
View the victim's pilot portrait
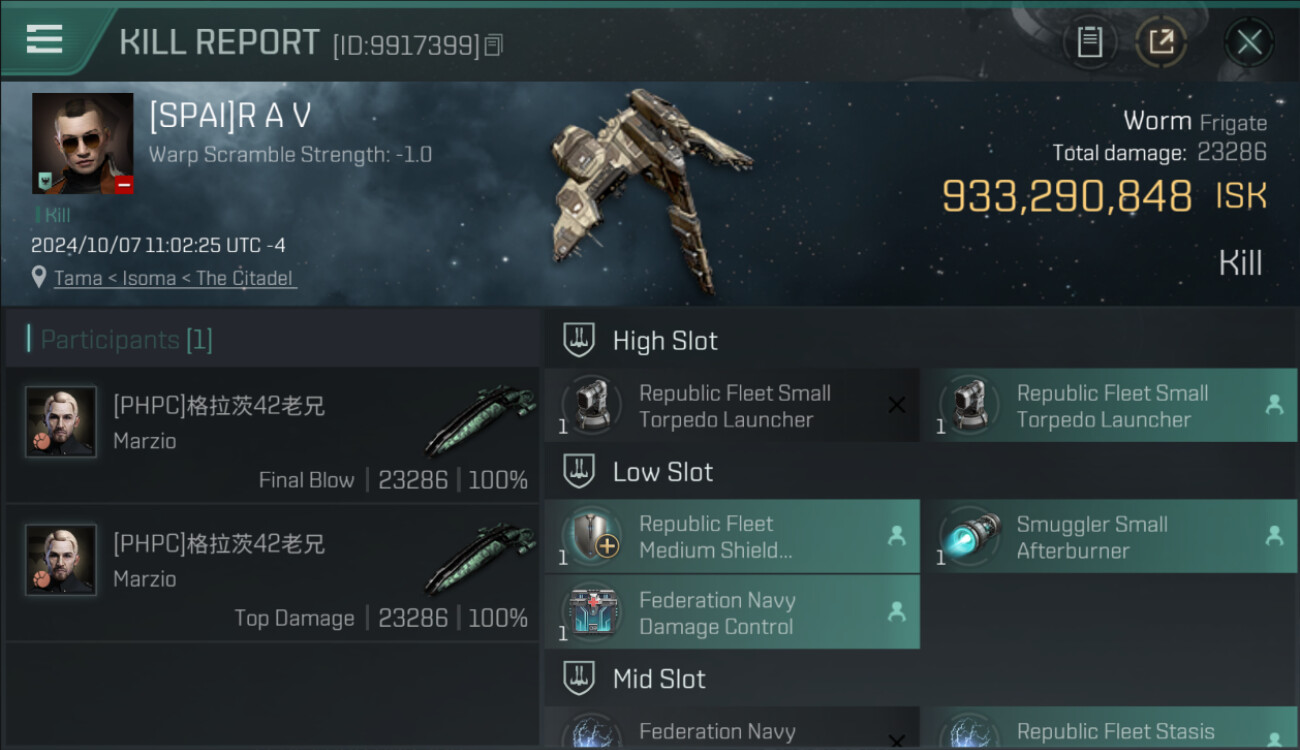tap(82, 144)
